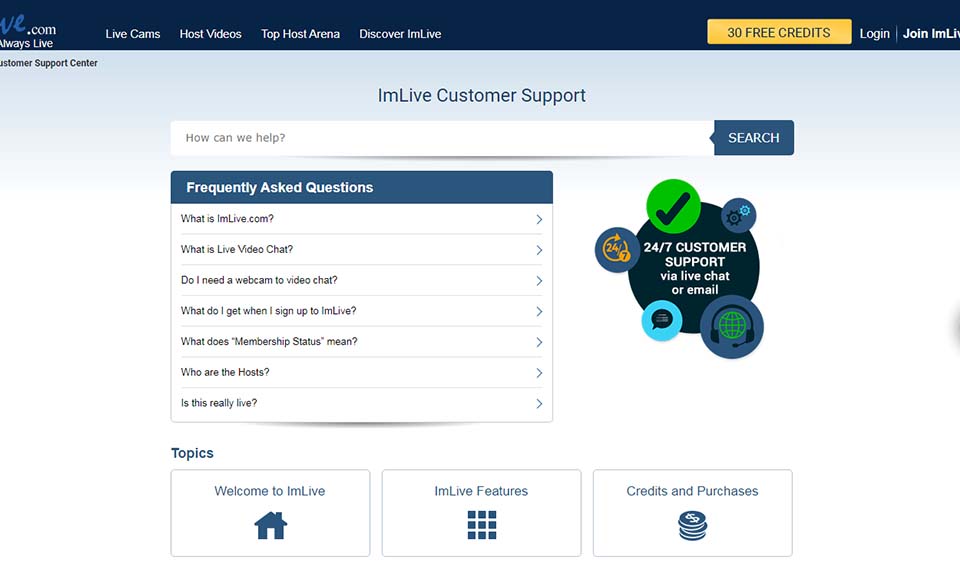Click the 24/7 clock icon
Viewport: 960px width, 561px height.
coord(615,250)
